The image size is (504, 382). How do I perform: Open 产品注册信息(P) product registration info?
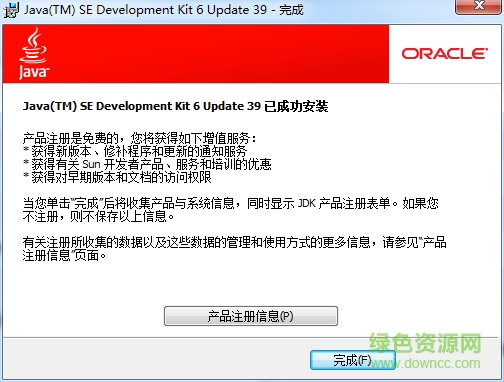(251, 316)
